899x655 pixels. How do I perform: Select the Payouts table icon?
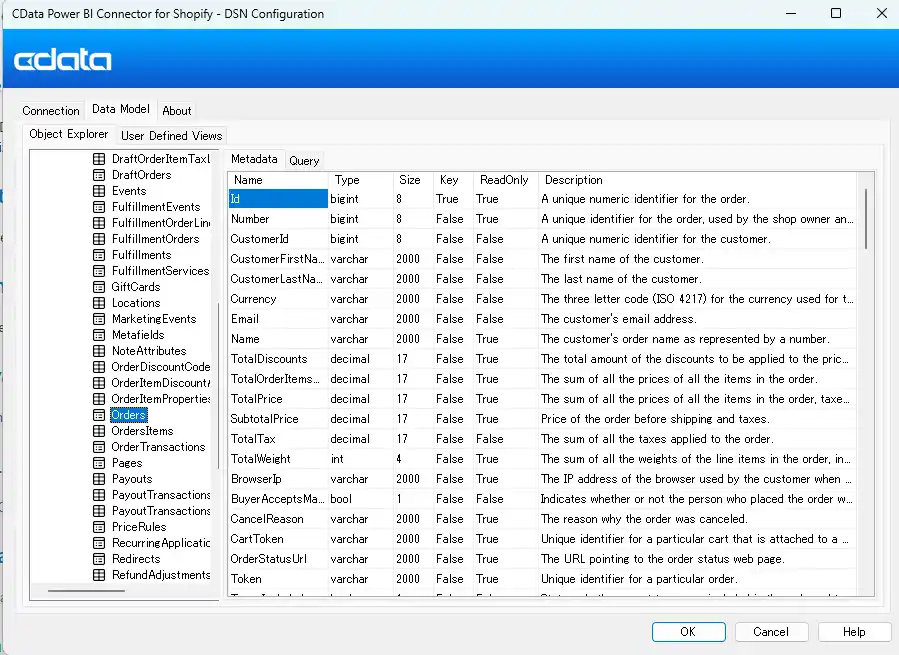99,479
